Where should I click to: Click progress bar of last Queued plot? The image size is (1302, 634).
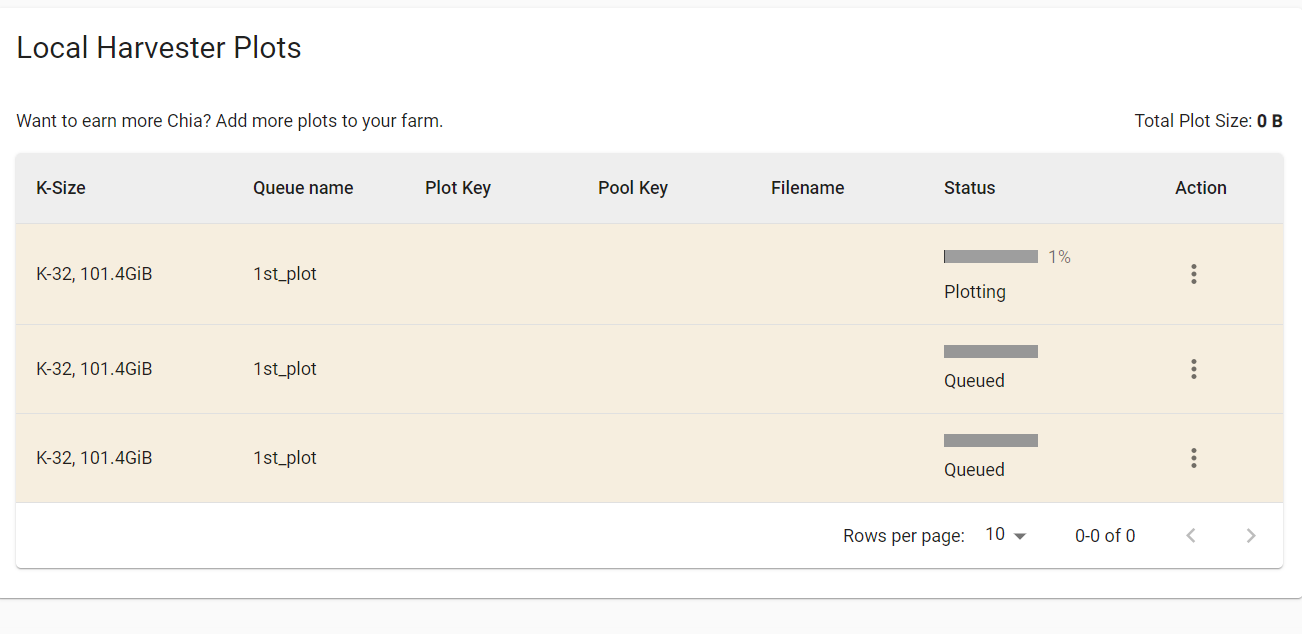click(991, 441)
